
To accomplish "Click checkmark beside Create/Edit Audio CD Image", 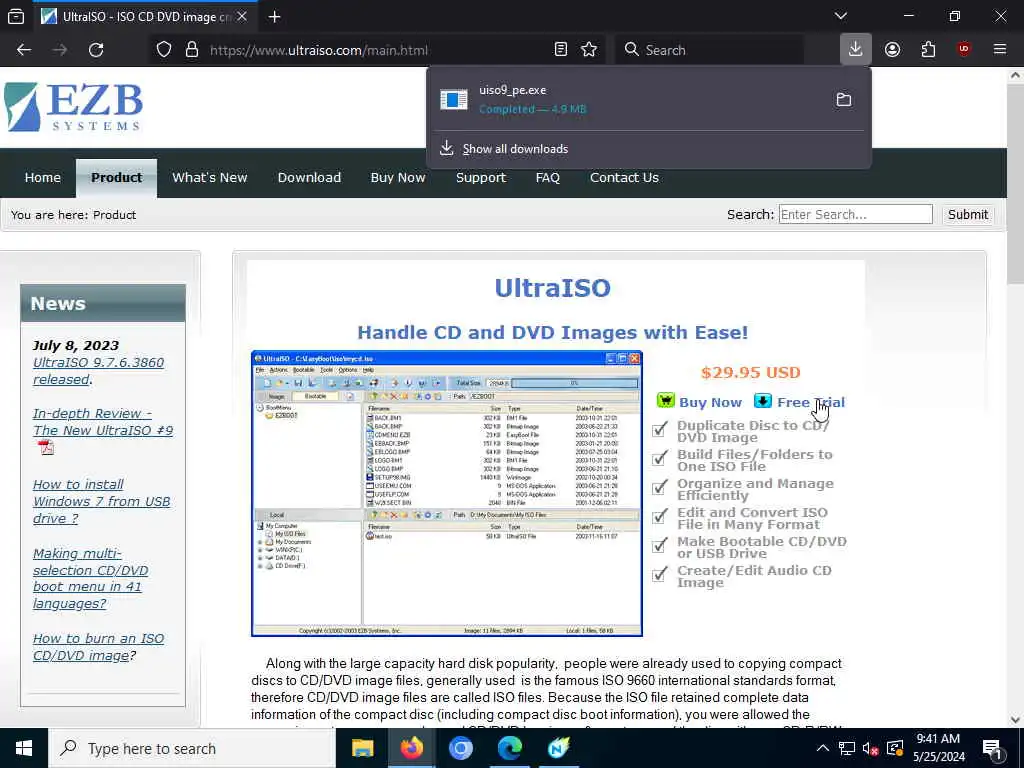I will pyautogui.click(x=660, y=574).
